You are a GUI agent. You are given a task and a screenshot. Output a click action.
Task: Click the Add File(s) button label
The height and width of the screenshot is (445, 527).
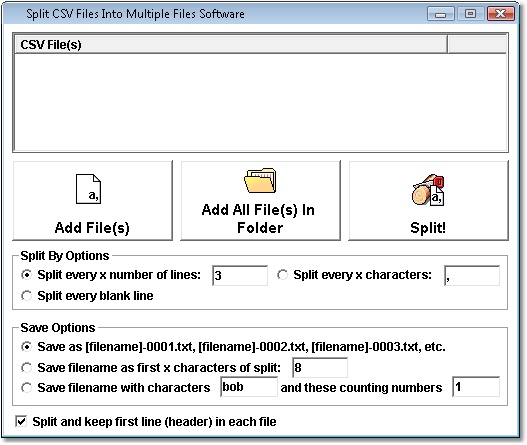[92, 228]
